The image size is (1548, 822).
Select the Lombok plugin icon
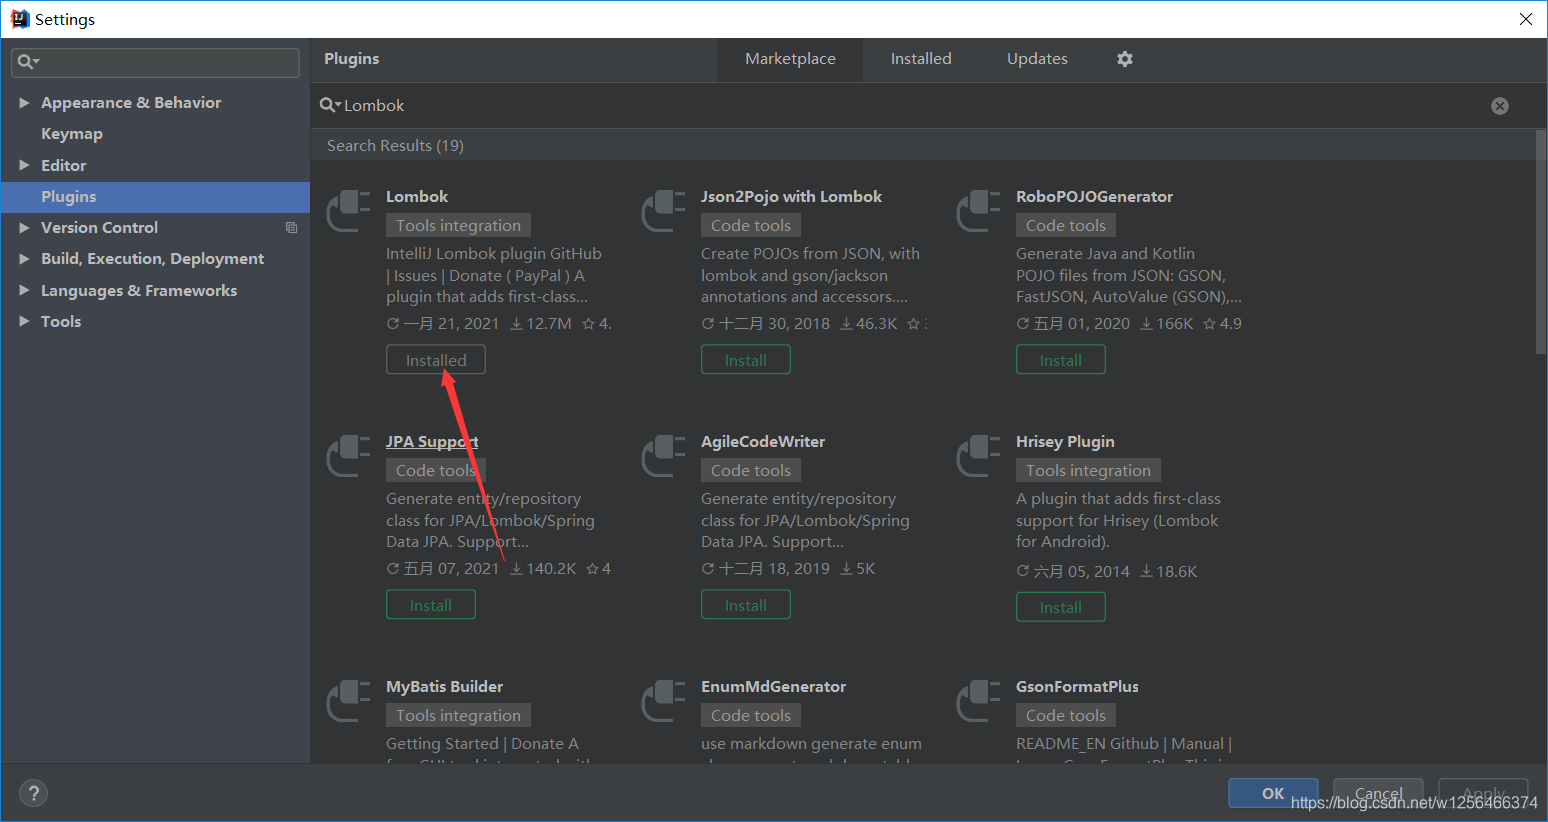click(x=349, y=210)
